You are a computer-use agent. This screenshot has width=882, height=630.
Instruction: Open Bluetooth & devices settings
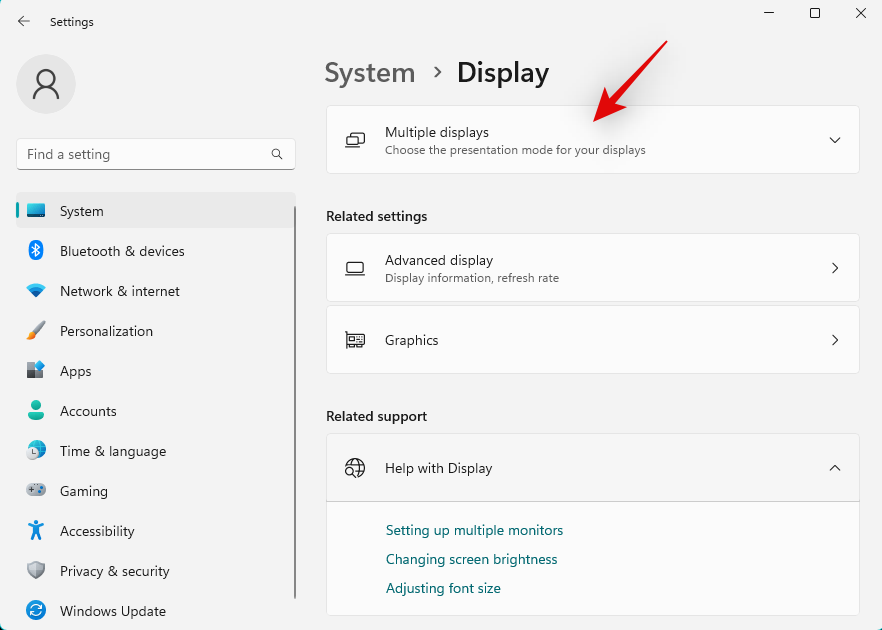[x=122, y=251]
